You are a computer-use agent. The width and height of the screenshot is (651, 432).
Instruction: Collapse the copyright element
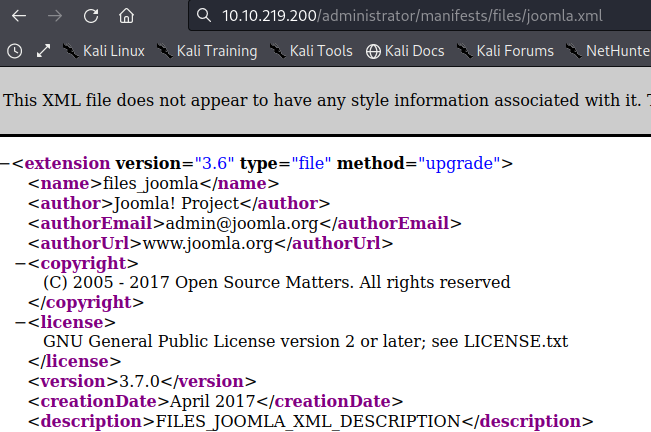(20, 264)
